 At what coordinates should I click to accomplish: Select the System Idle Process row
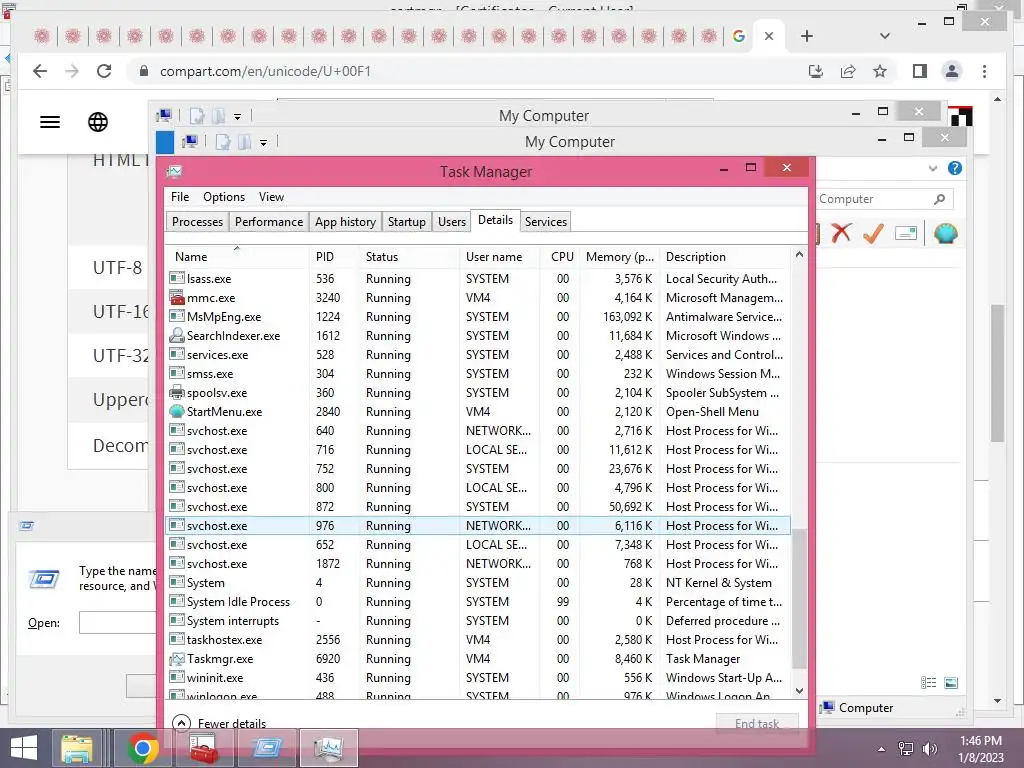(477, 601)
